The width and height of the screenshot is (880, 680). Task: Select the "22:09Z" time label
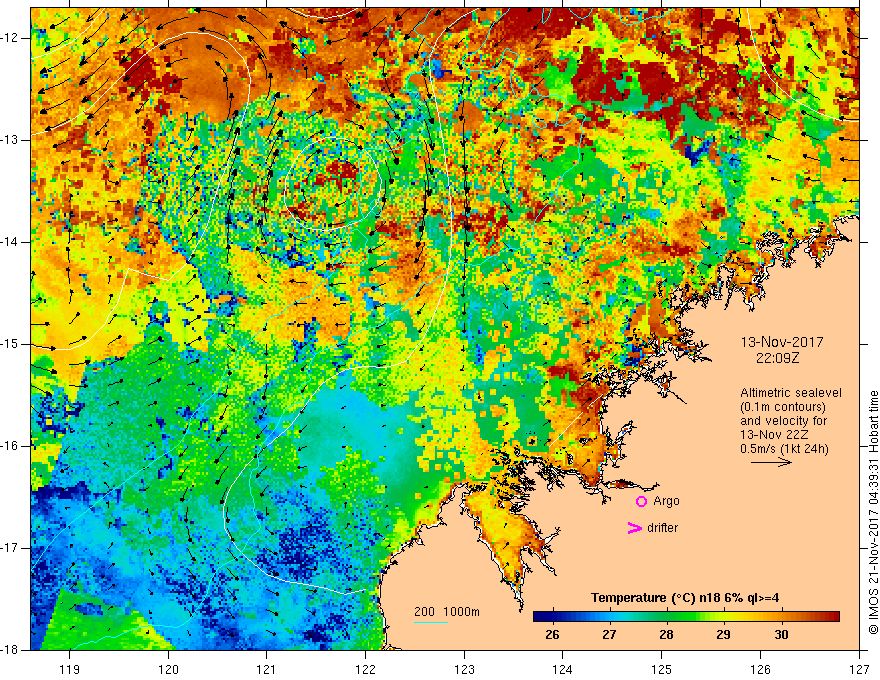point(777,358)
